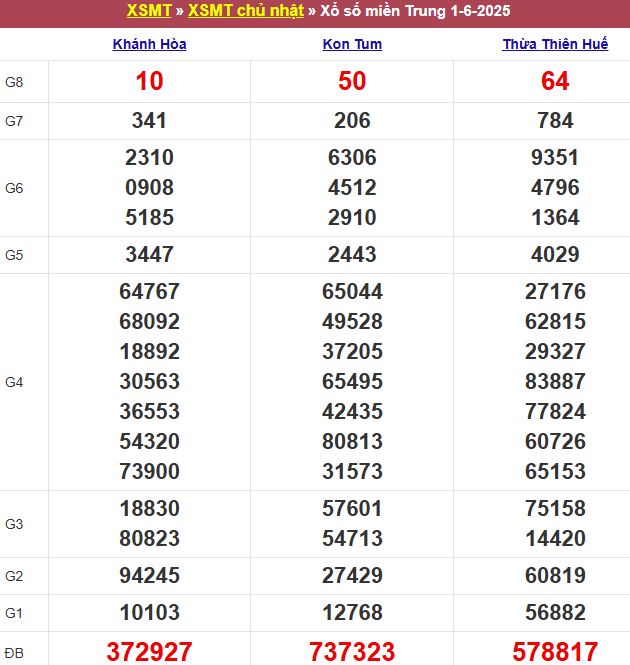The image size is (630, 665).
Task: Open the Thừa Thiên Huế province link
Action: click(555, 44)
